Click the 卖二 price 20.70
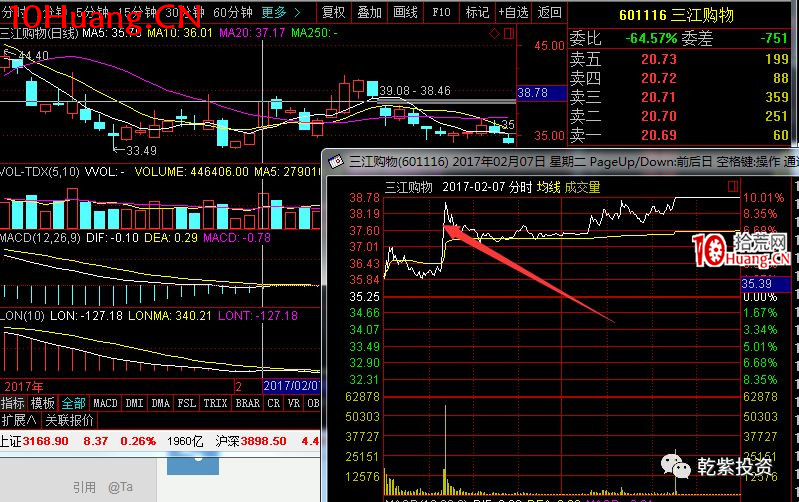 (658, 116)
